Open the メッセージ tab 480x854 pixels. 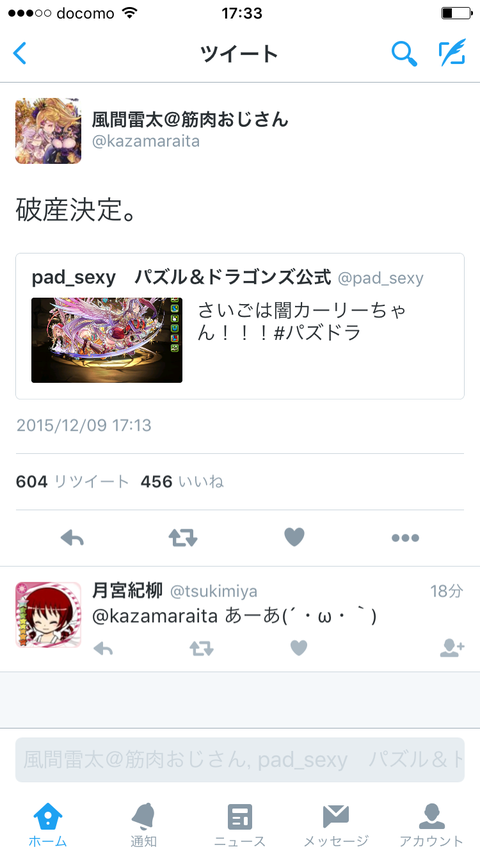point(336,825)
